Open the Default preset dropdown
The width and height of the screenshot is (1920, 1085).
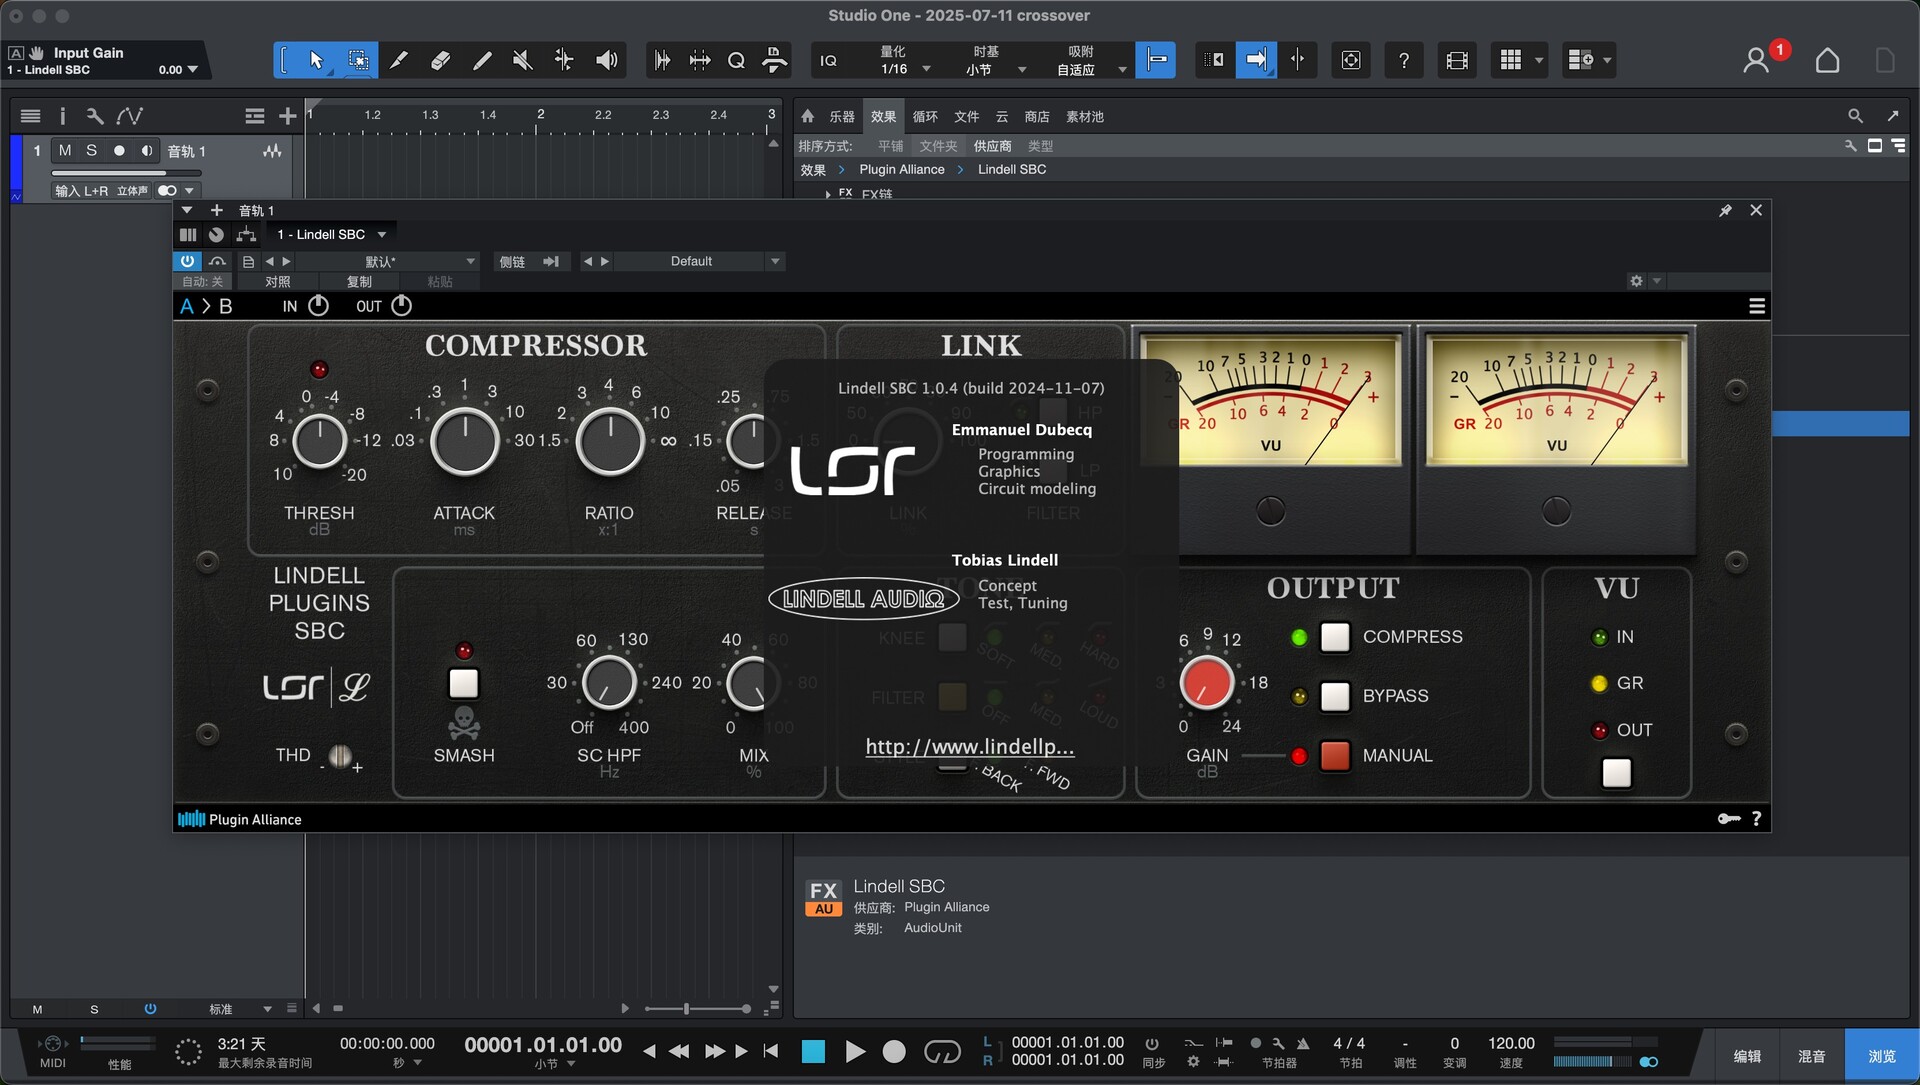(x=698, y=262)
